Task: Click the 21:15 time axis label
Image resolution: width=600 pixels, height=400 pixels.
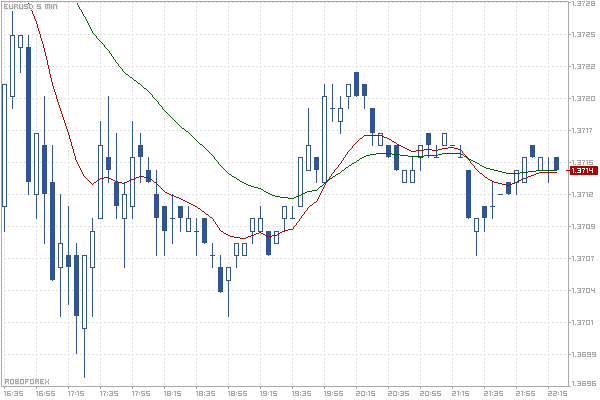Action: [x=461, y=393]
